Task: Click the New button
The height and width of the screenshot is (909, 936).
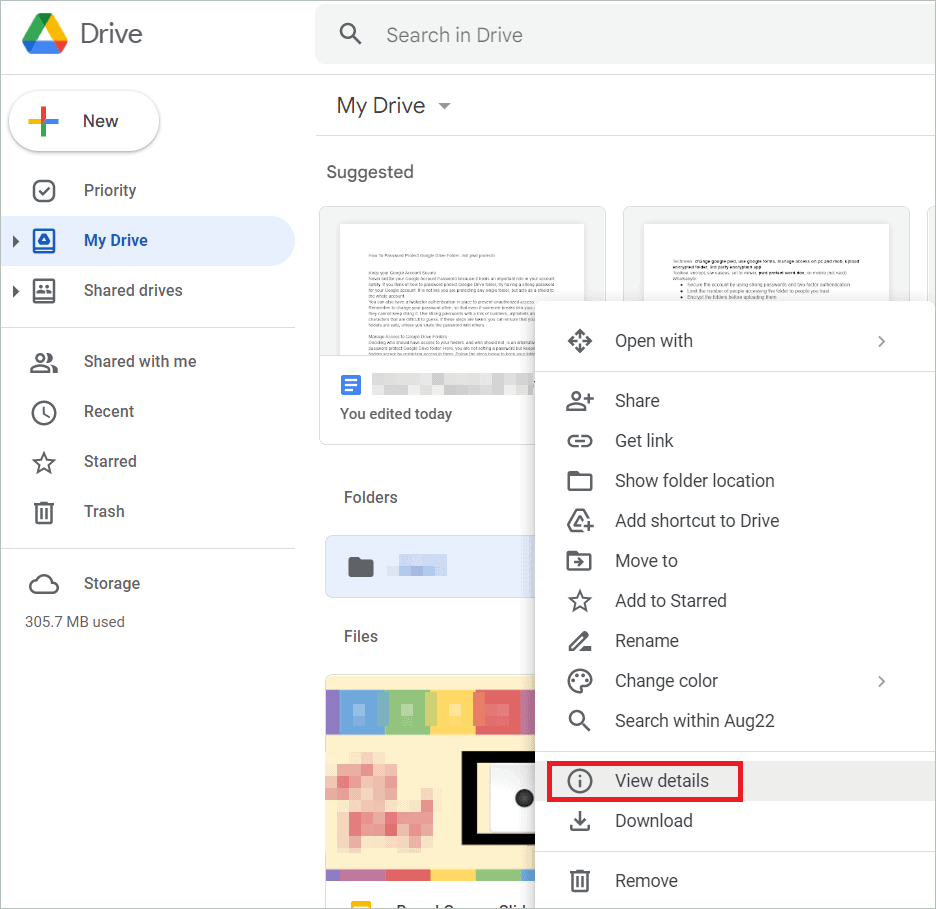Action: coord(84,120)
